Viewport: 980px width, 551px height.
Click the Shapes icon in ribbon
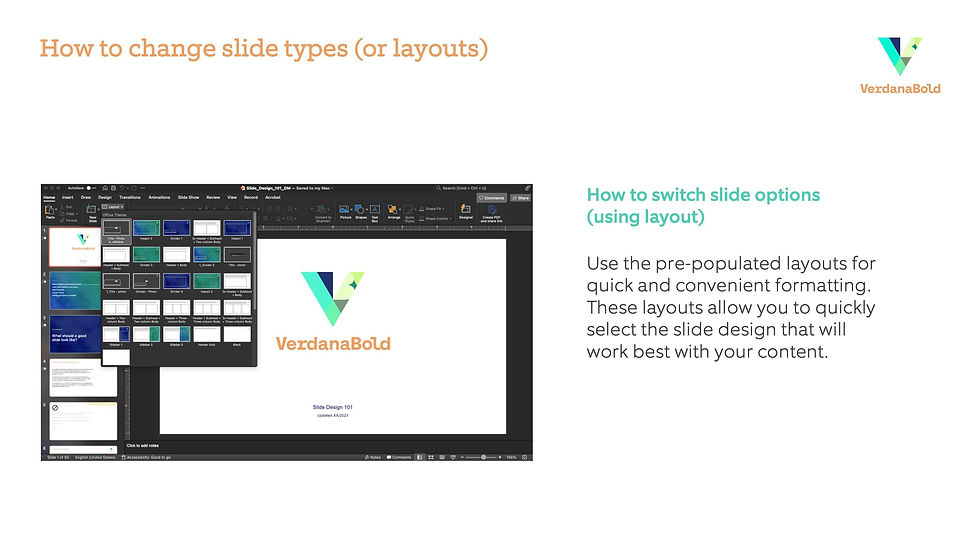click(x=359, y=209)
